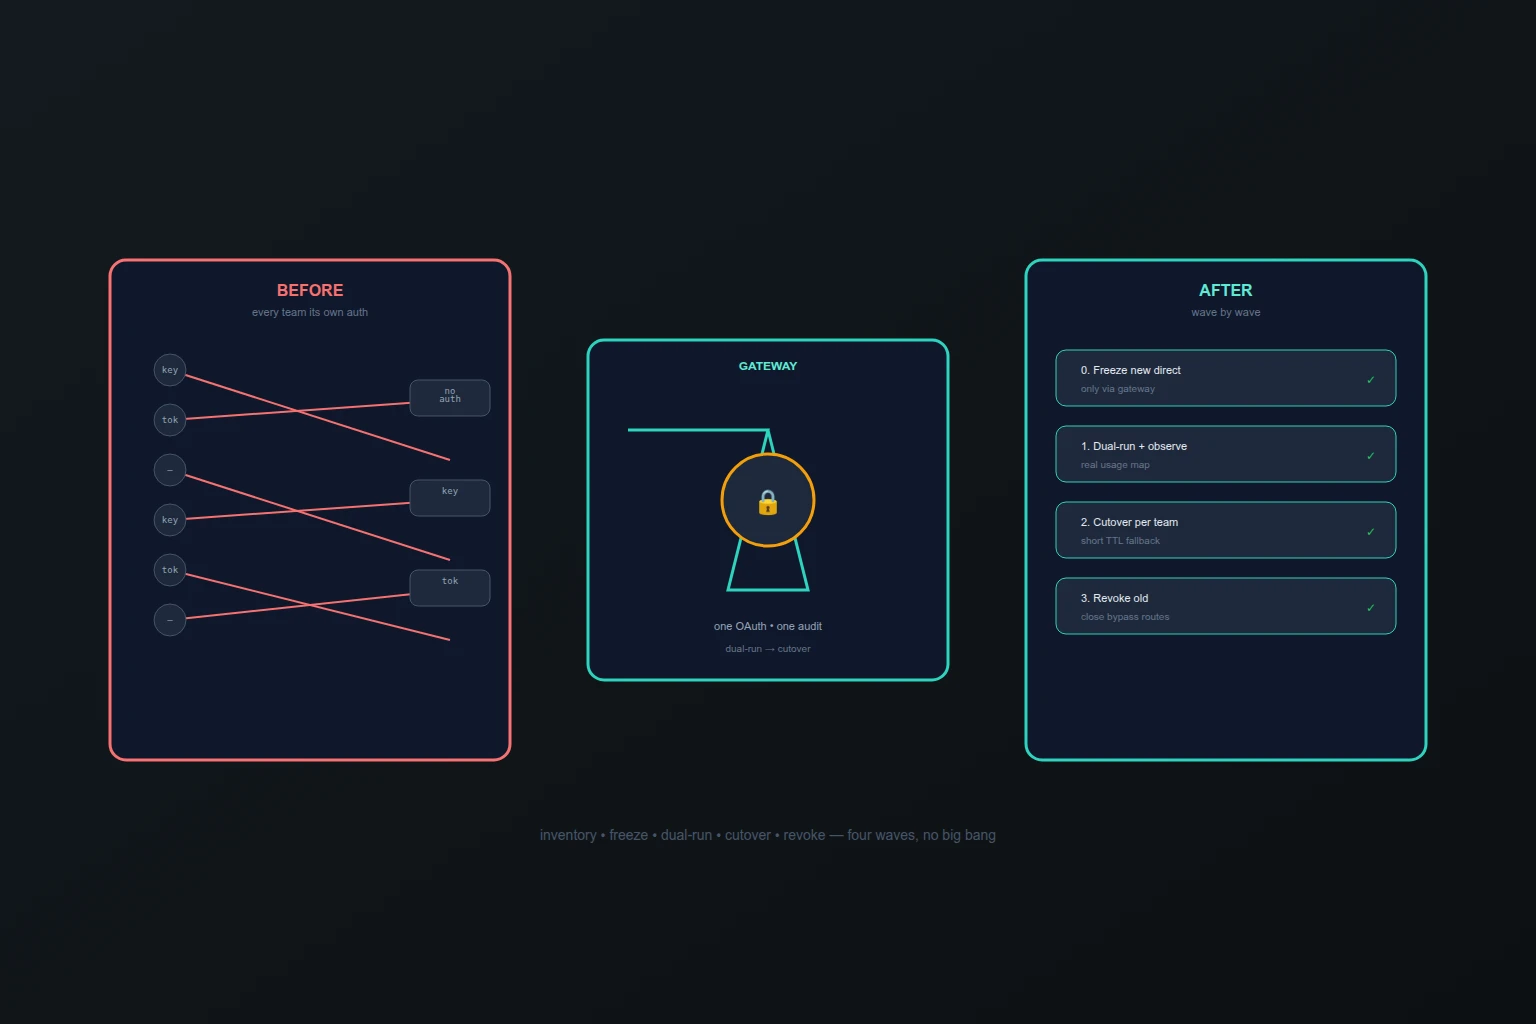
Task: Select the tok circle linked to no auth box
Action: click(x=170, y=420)
